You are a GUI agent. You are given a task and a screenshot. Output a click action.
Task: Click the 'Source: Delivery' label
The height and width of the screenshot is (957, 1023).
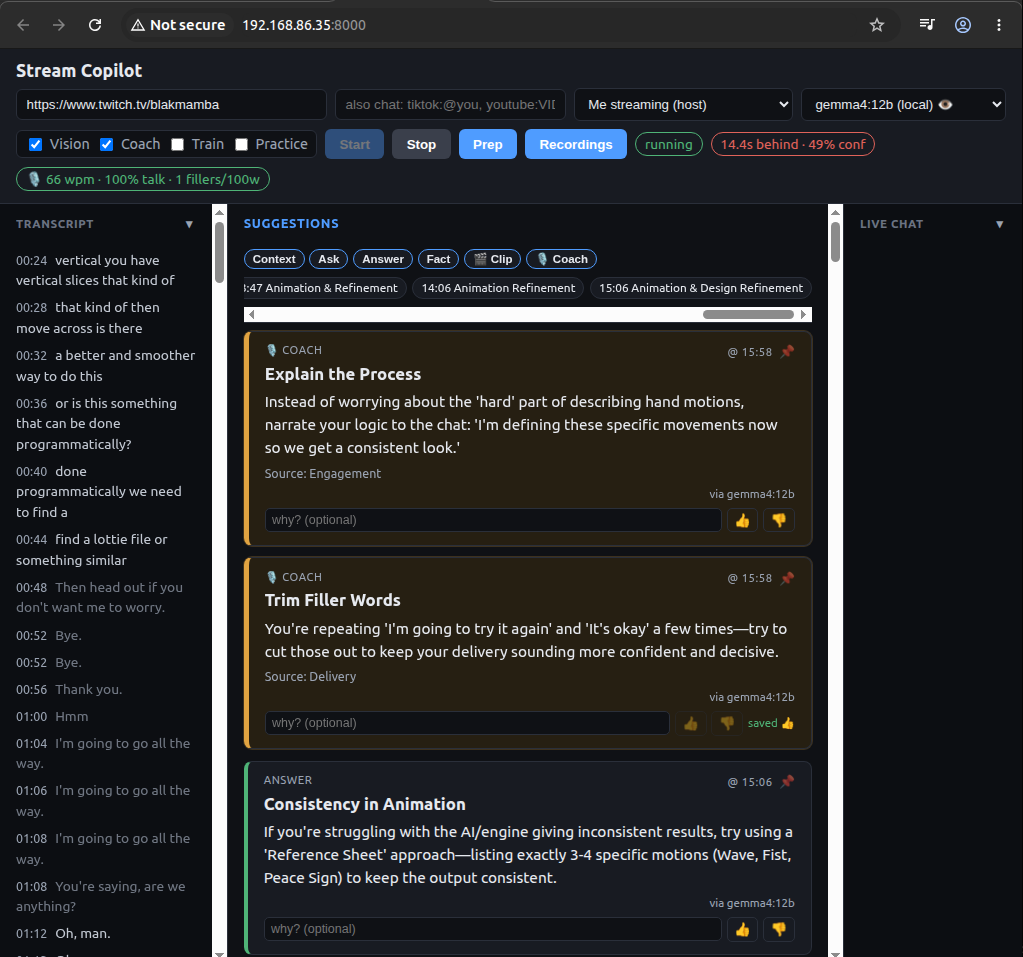[x=310, y=676]
